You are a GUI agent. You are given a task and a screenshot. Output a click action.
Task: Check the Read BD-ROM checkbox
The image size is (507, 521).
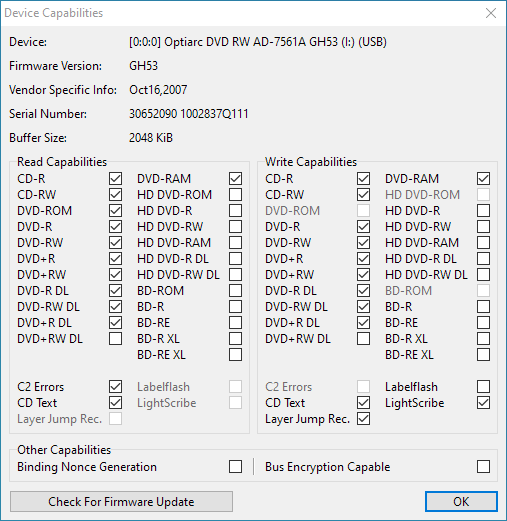point(235,291)
